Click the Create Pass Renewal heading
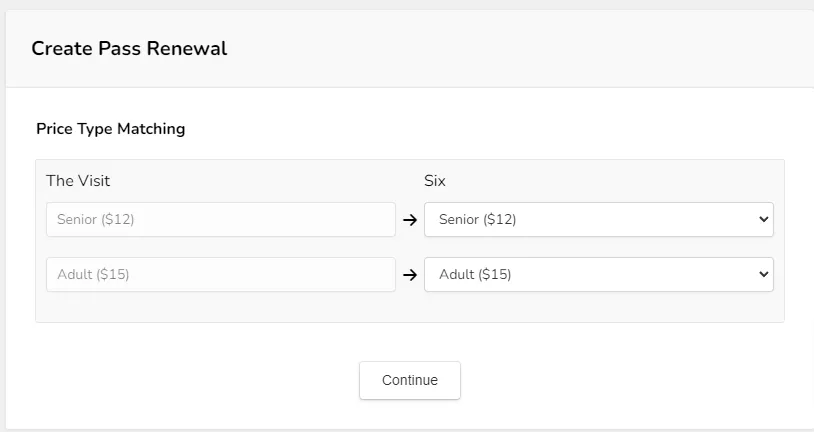Screen dimensions: 814x432 [x=129, y=48]
